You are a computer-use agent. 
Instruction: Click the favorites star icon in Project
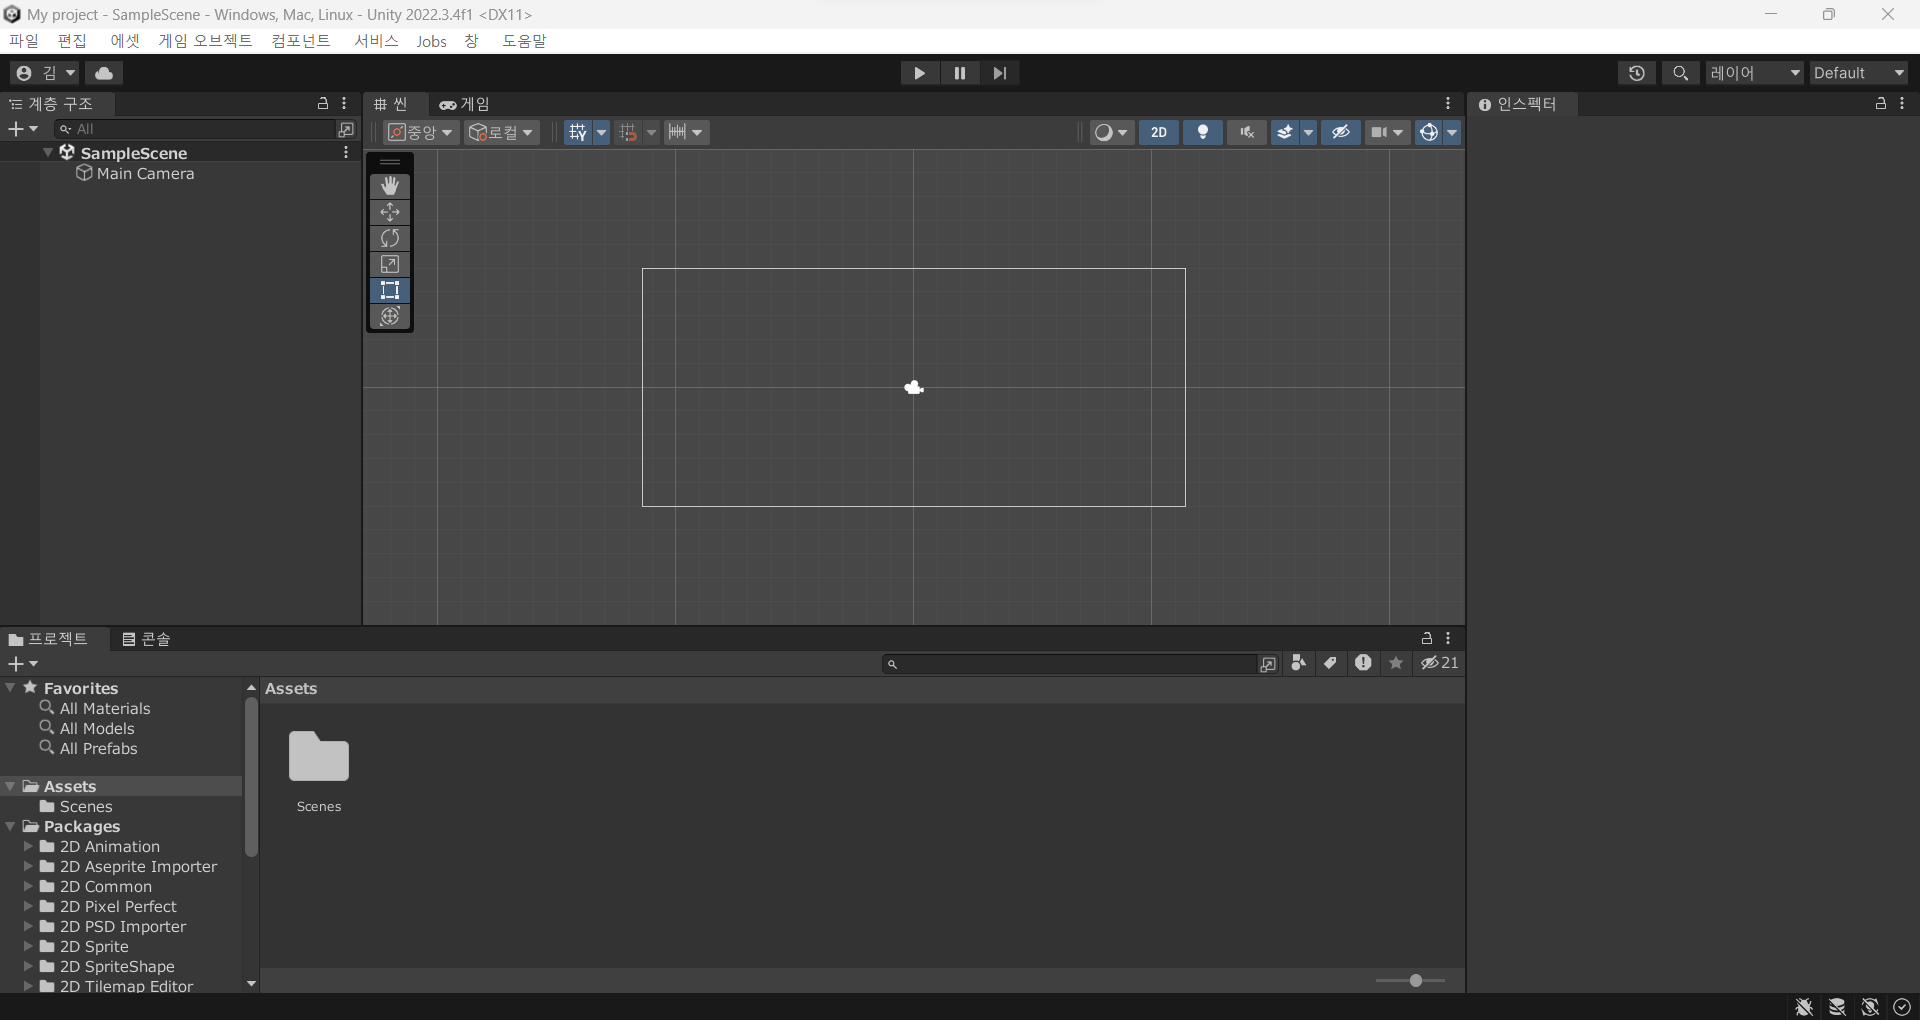[x=1396, y=663]
